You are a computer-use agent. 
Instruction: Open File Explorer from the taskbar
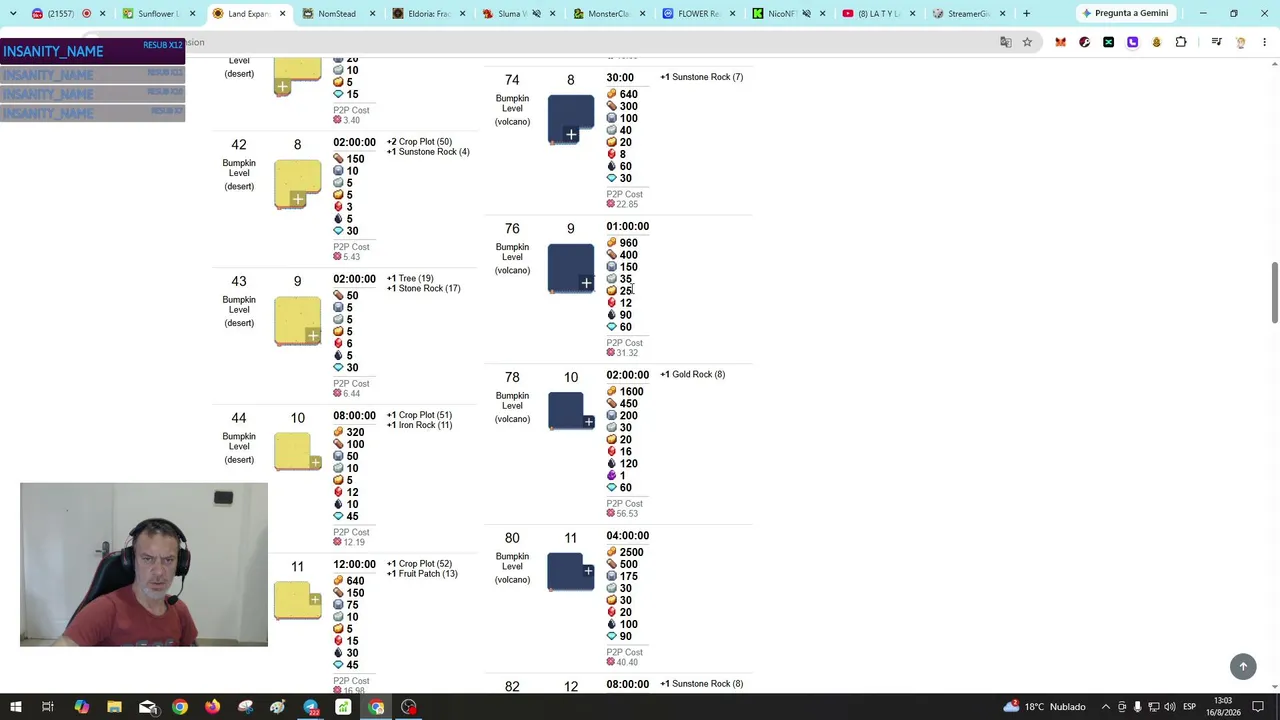click(114, 707)
